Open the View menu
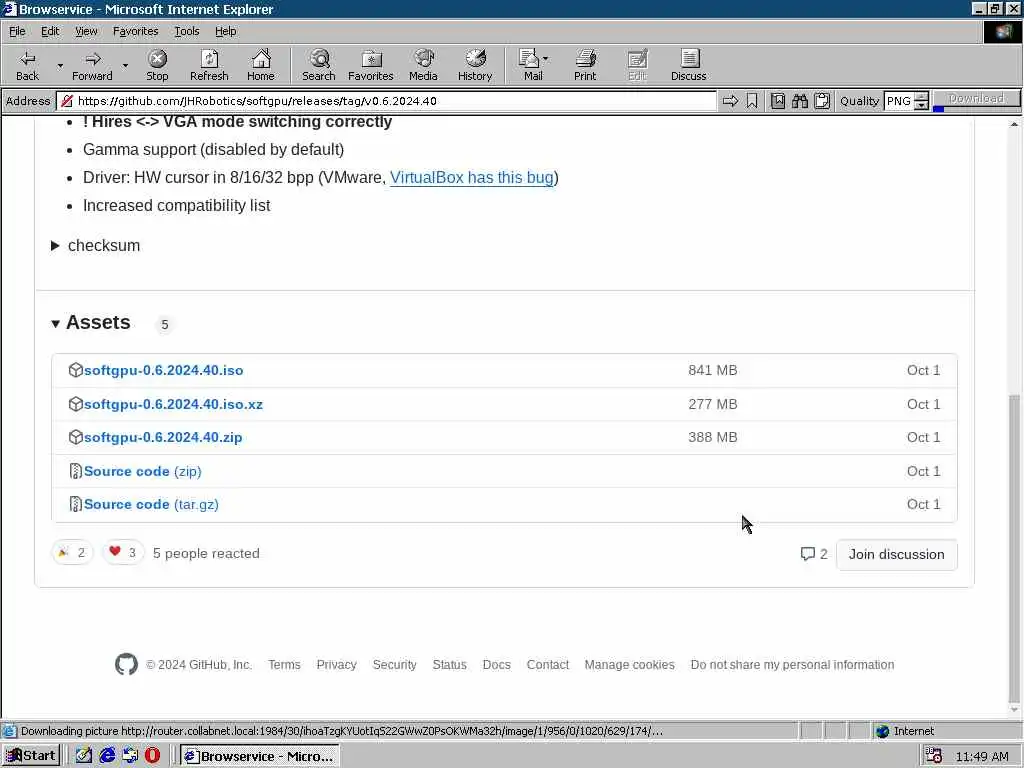1024x768 pixels. tap(86, 31)
